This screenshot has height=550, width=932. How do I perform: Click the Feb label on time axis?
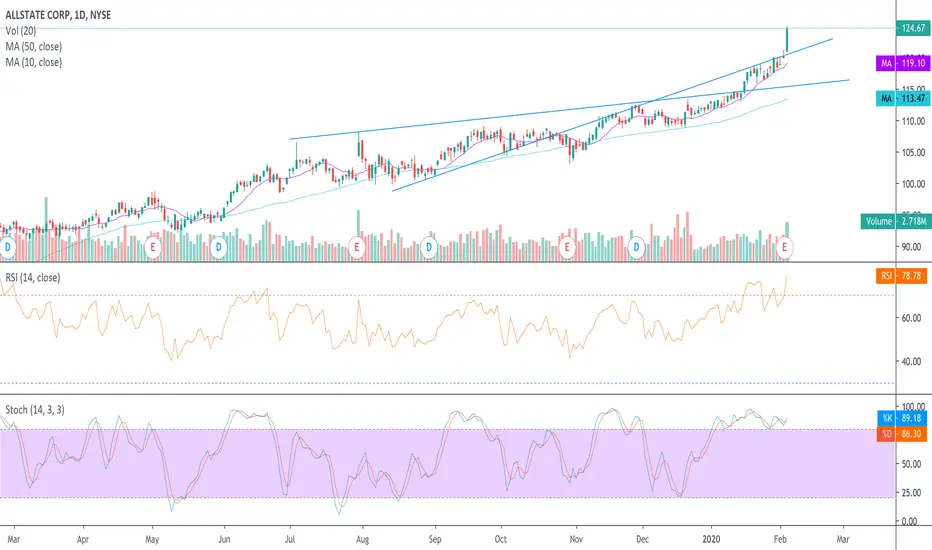(x=780, y=539)
